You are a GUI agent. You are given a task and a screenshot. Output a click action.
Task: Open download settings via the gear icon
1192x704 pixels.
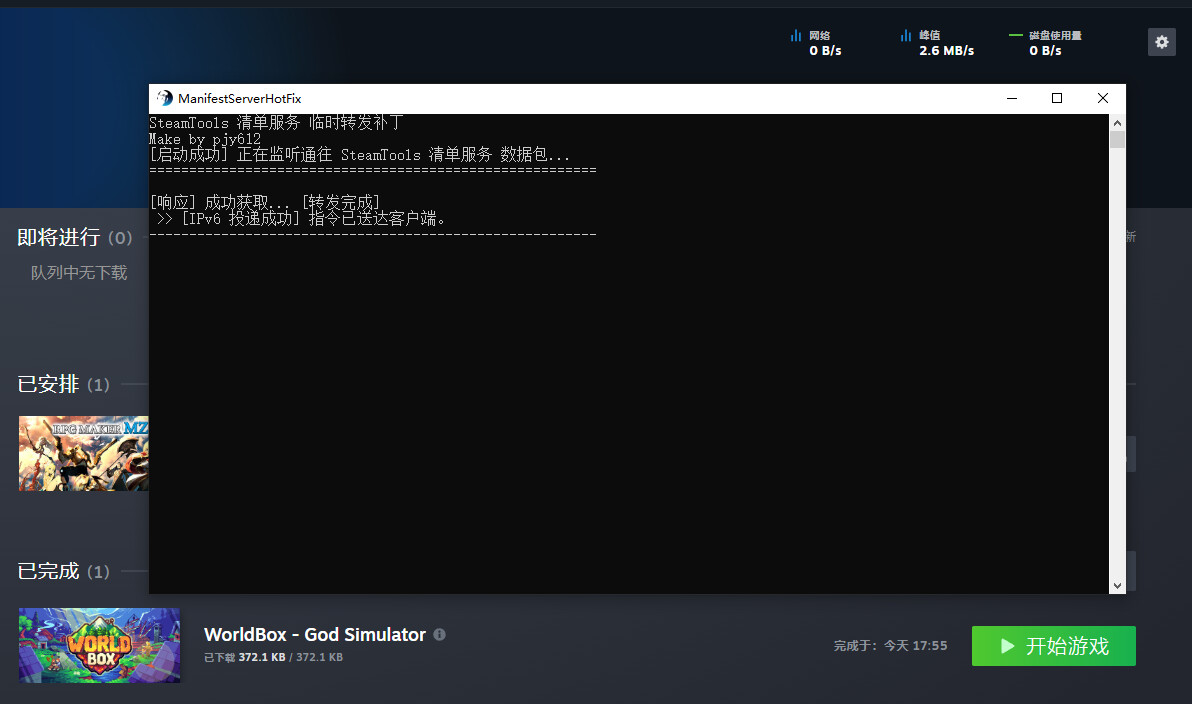(x=1161, y=42)
